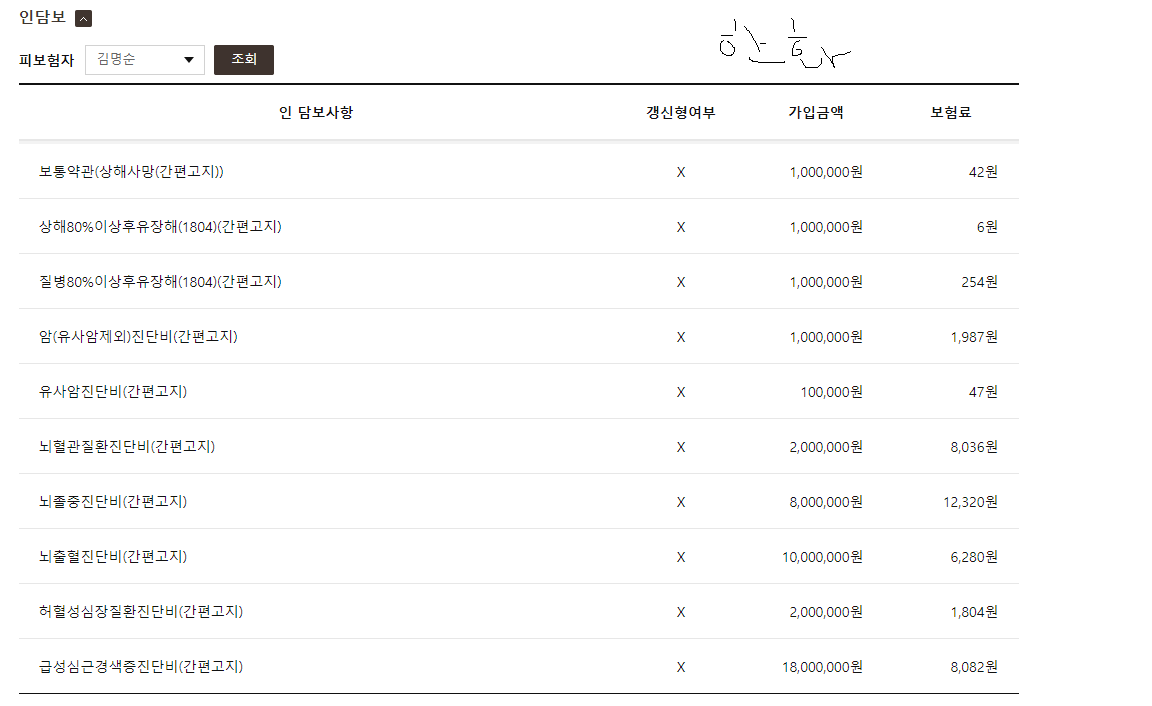
Task: Select the 질병80%이상후유장해 coverage row
Action: click(x=519, y=282)
